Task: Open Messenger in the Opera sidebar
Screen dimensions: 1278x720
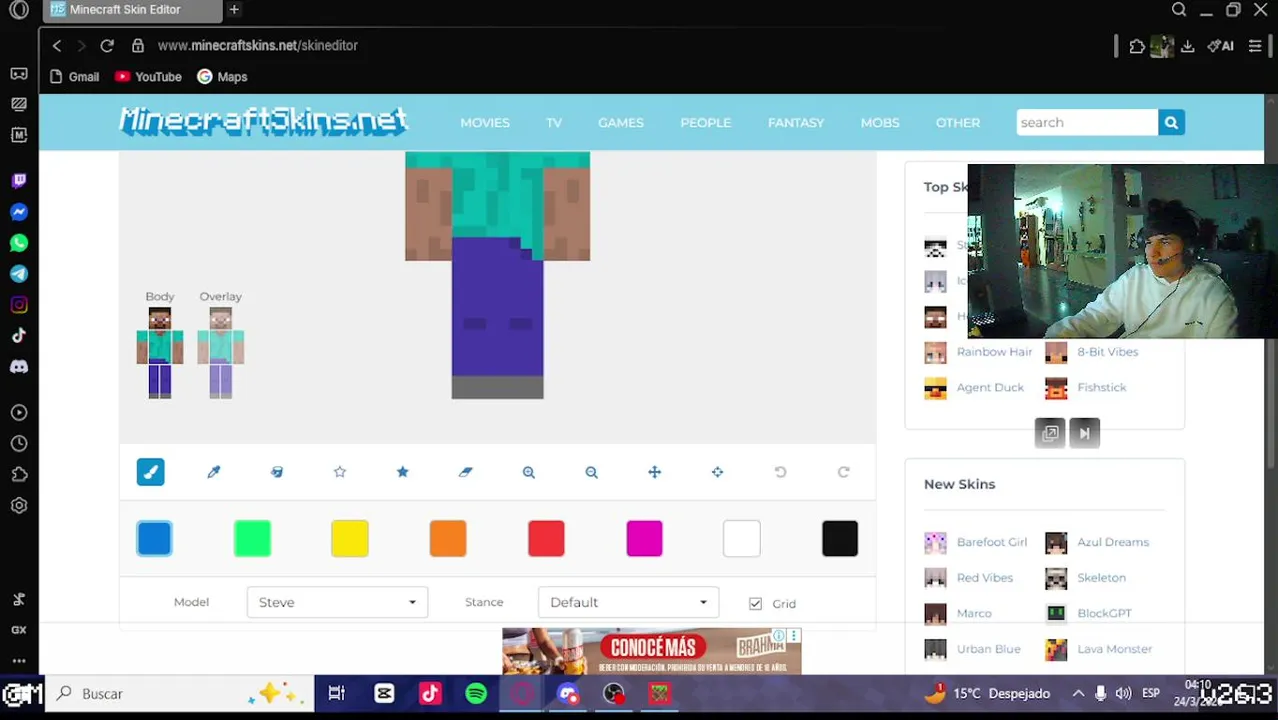Action: click(x=19, y=212)
